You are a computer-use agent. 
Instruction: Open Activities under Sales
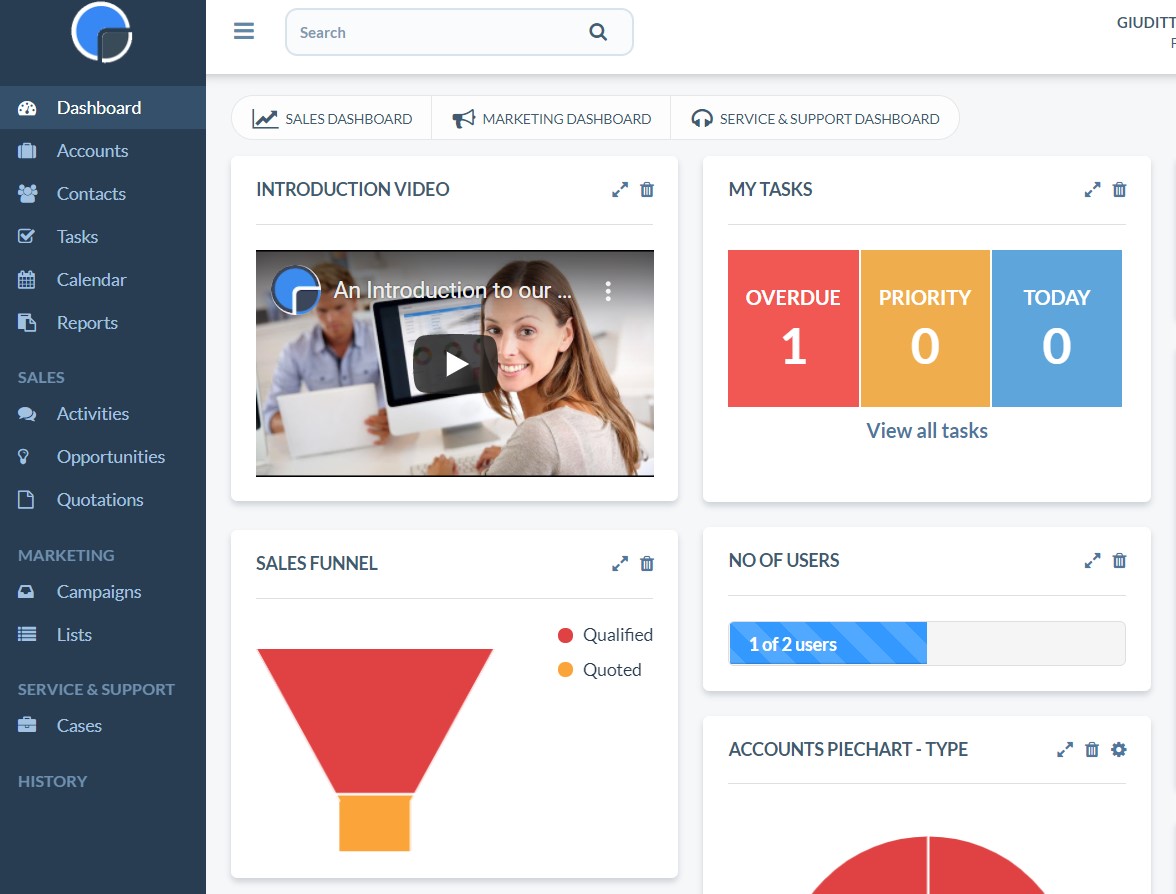coord(103,413)
